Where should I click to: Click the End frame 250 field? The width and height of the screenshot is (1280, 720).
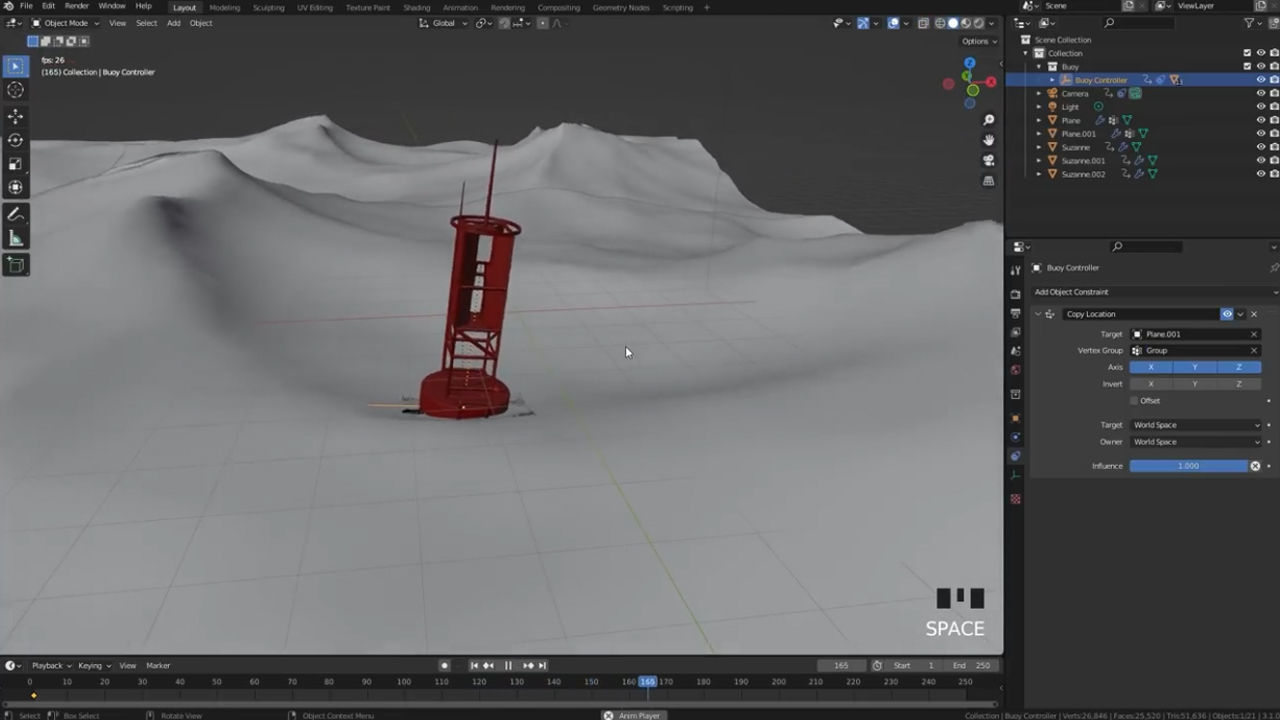coord(971,666)
